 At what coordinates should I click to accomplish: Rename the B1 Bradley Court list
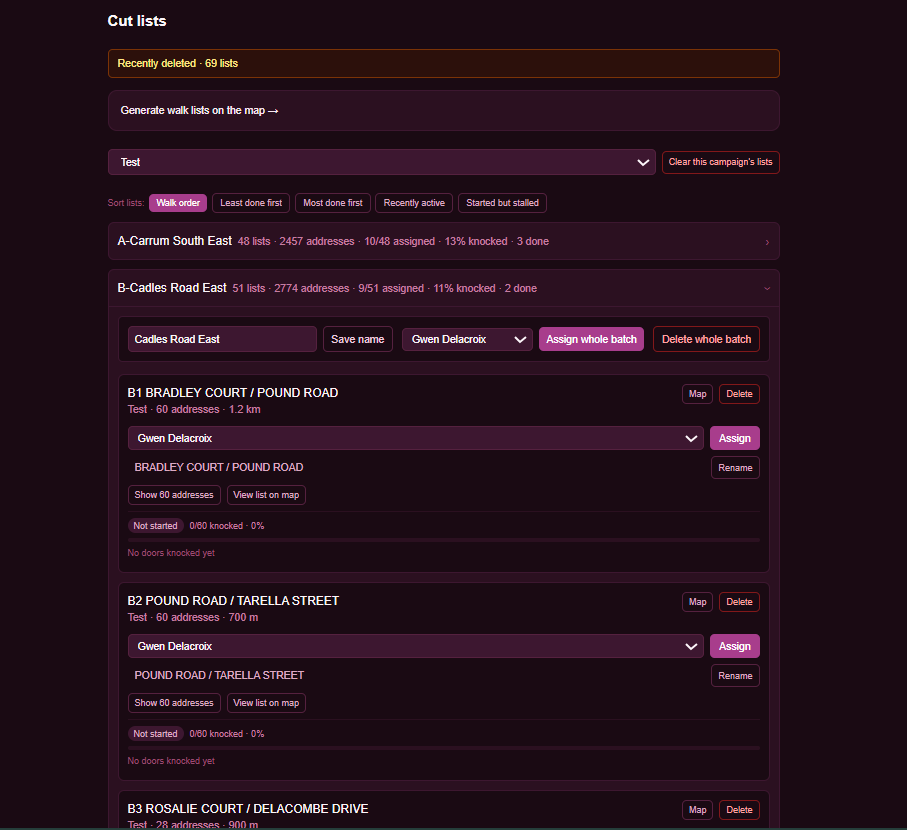tap(735, 467)
